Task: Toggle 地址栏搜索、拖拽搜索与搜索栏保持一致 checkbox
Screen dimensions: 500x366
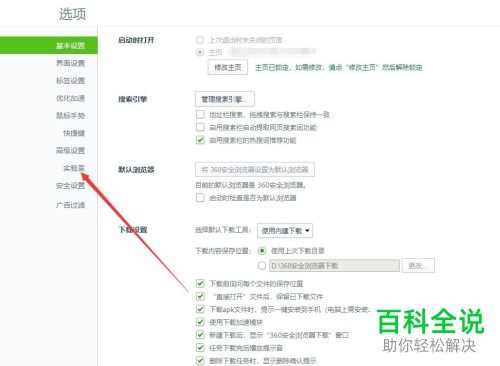Action: tap(200, 115)
